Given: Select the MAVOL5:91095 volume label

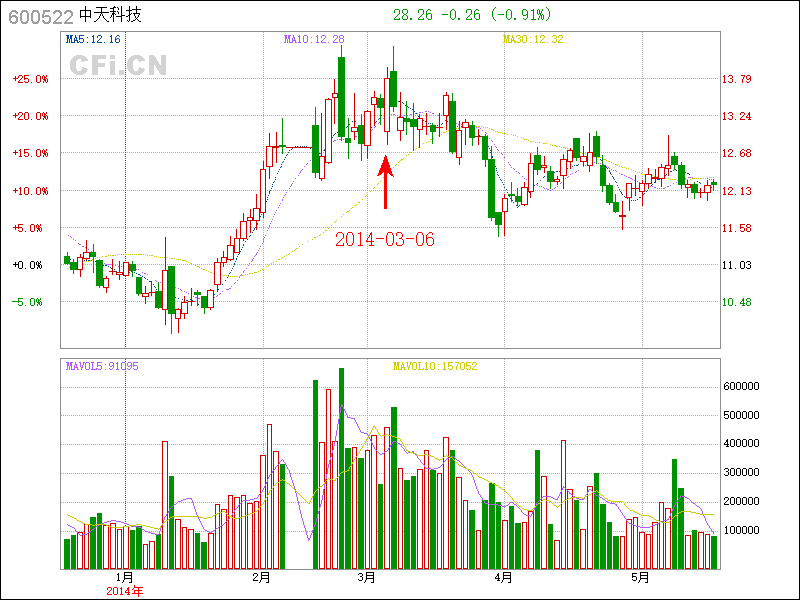Looking at the screenshot, I should coord(101,366).
